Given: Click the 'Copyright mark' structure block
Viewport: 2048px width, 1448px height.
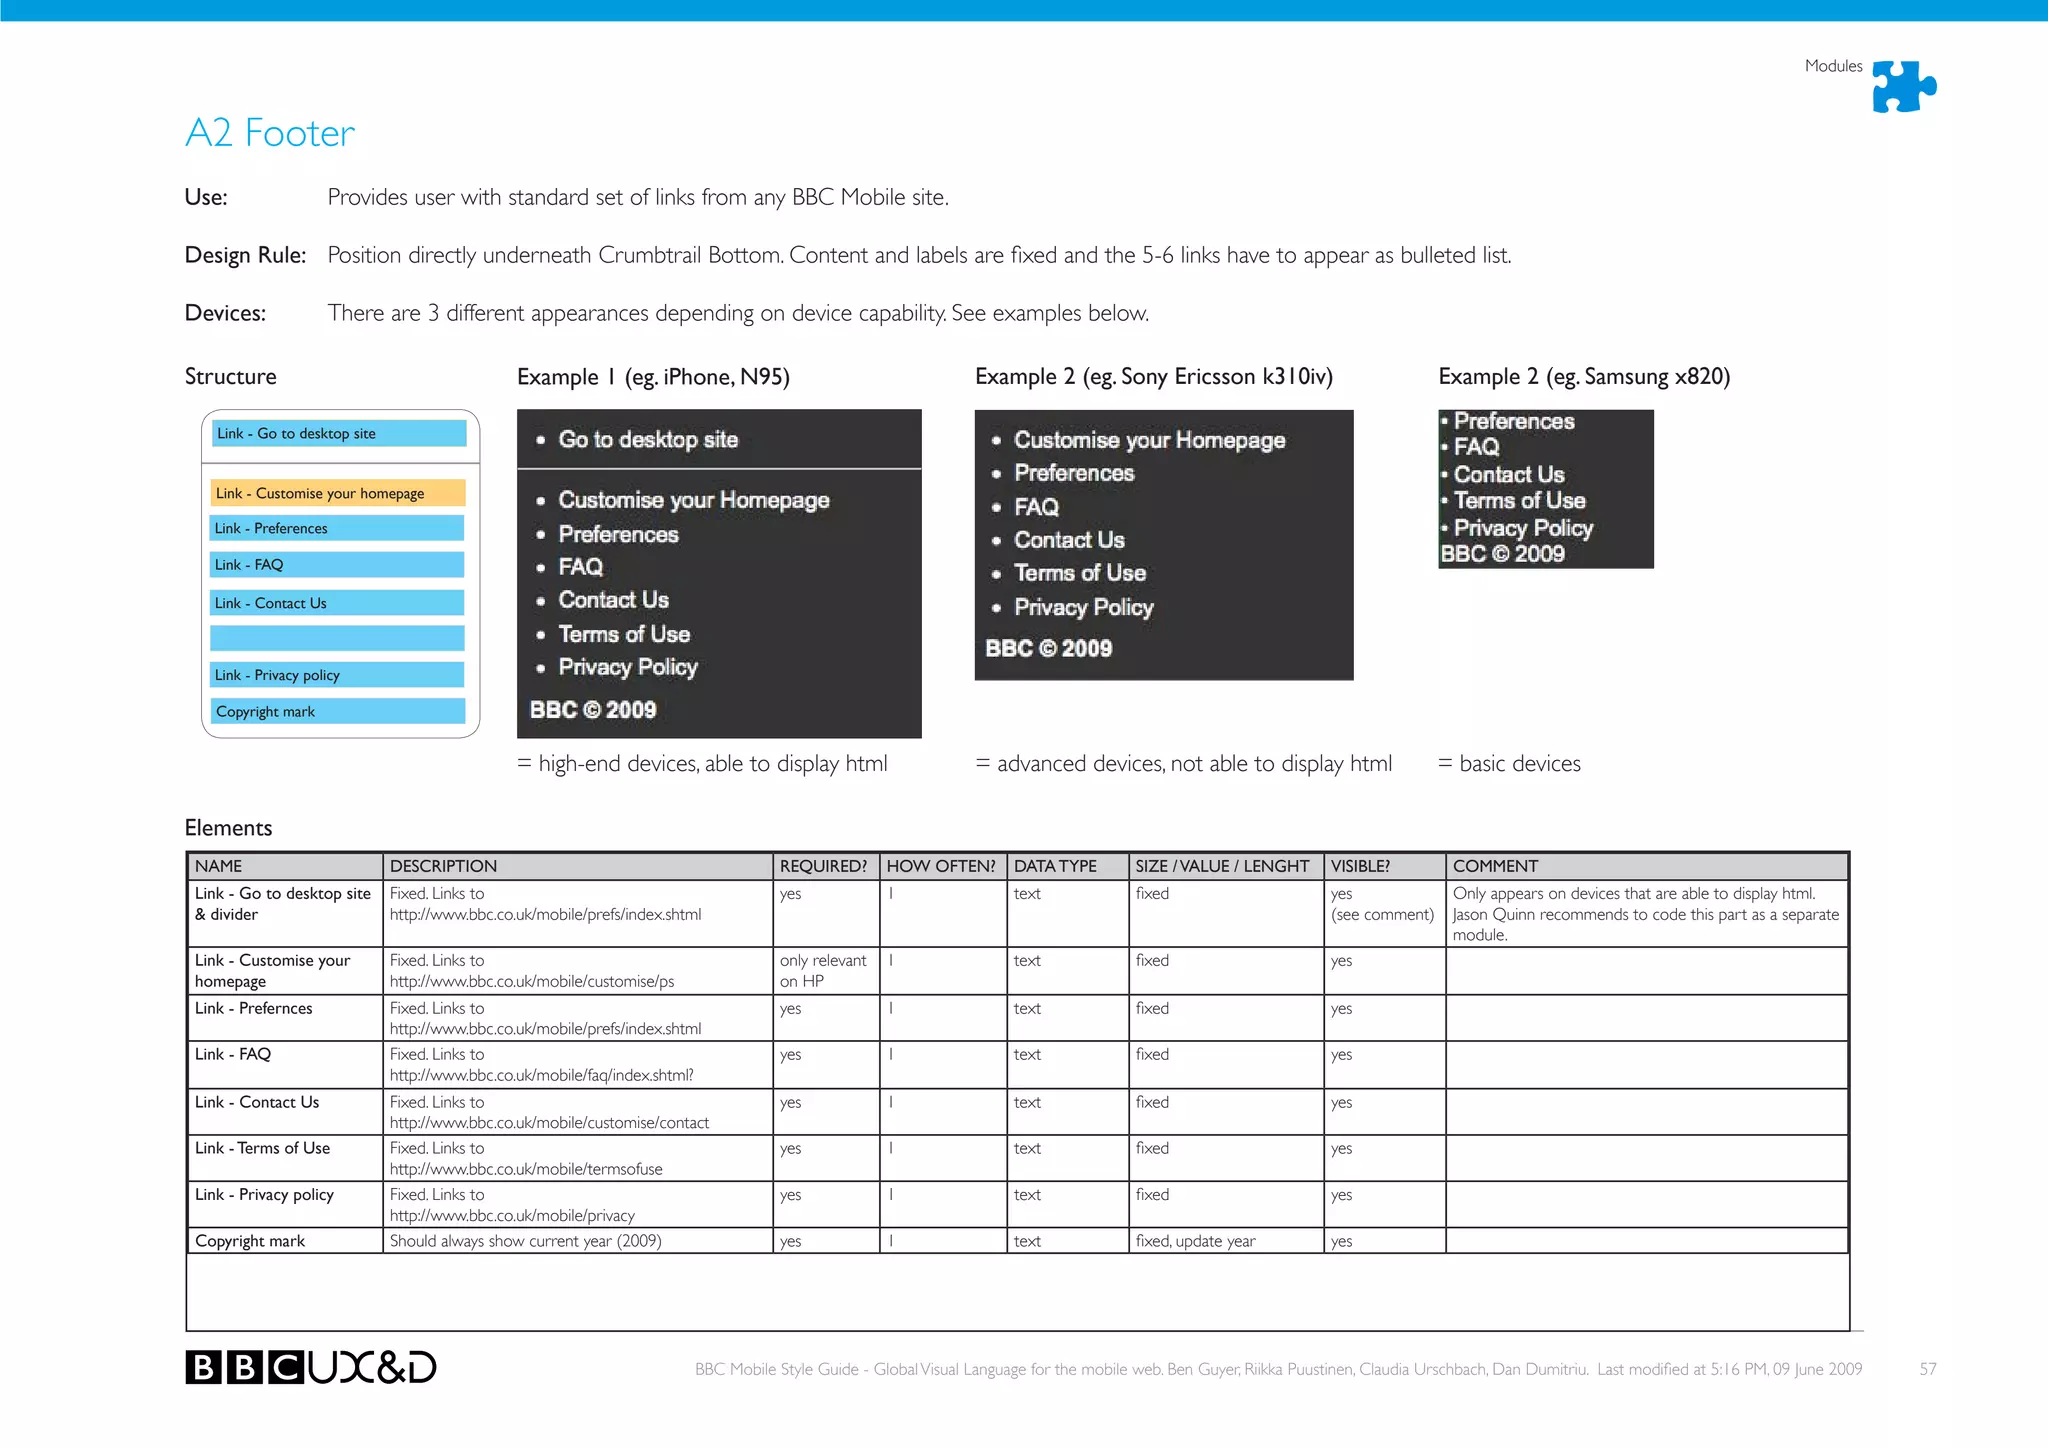Looking at the screenshot, I should [338, 711].
